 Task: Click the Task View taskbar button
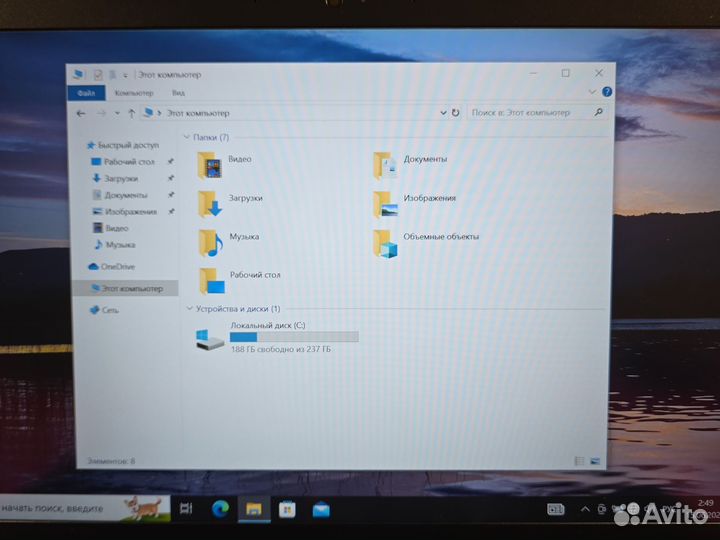tap(186, 509)
